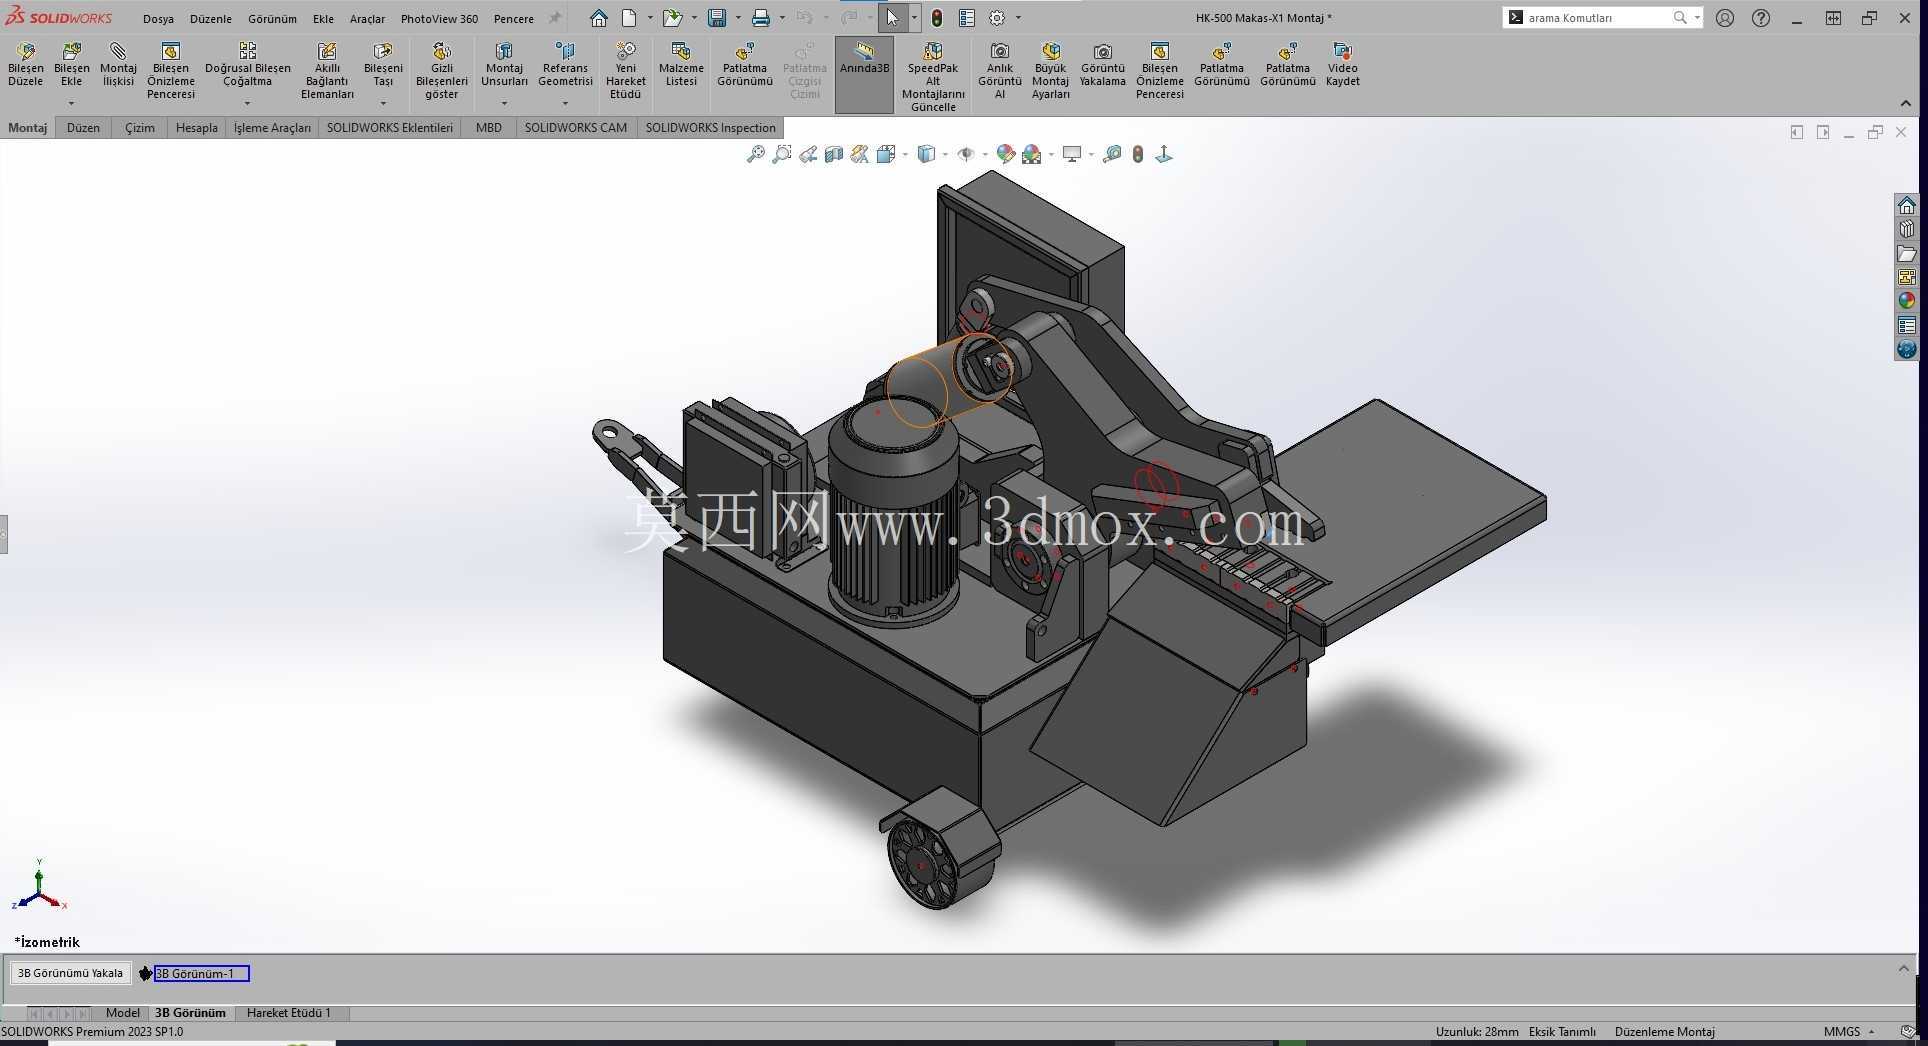Click the Rebuild traffic light icon in title bar
Viewport: 1928px width, 1046px height.
[937, 18]
